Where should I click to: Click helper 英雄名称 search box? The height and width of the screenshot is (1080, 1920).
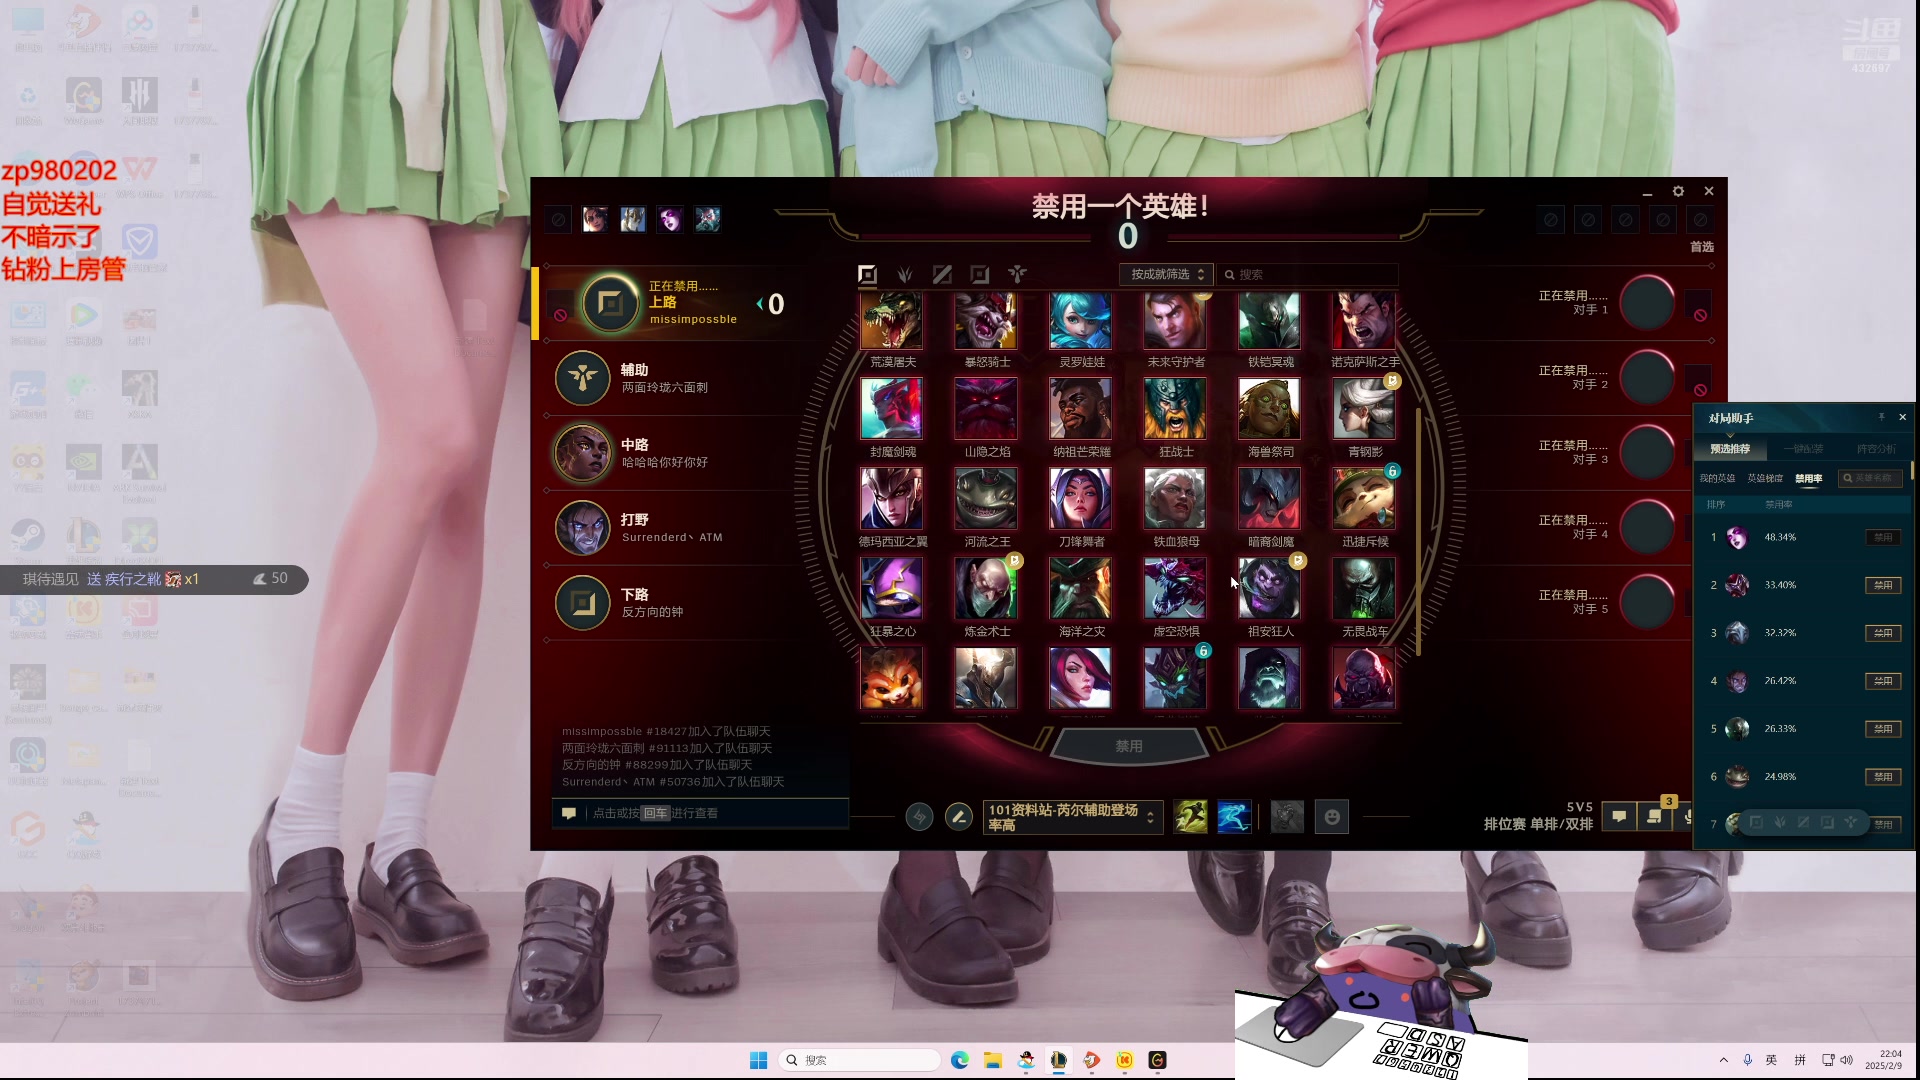click(1870, 478)
